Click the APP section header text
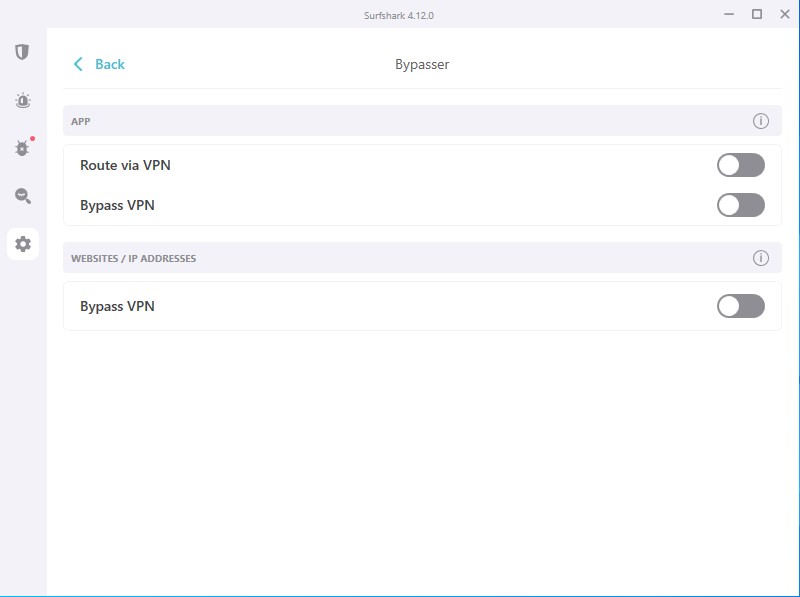 [x=81, y=121]
